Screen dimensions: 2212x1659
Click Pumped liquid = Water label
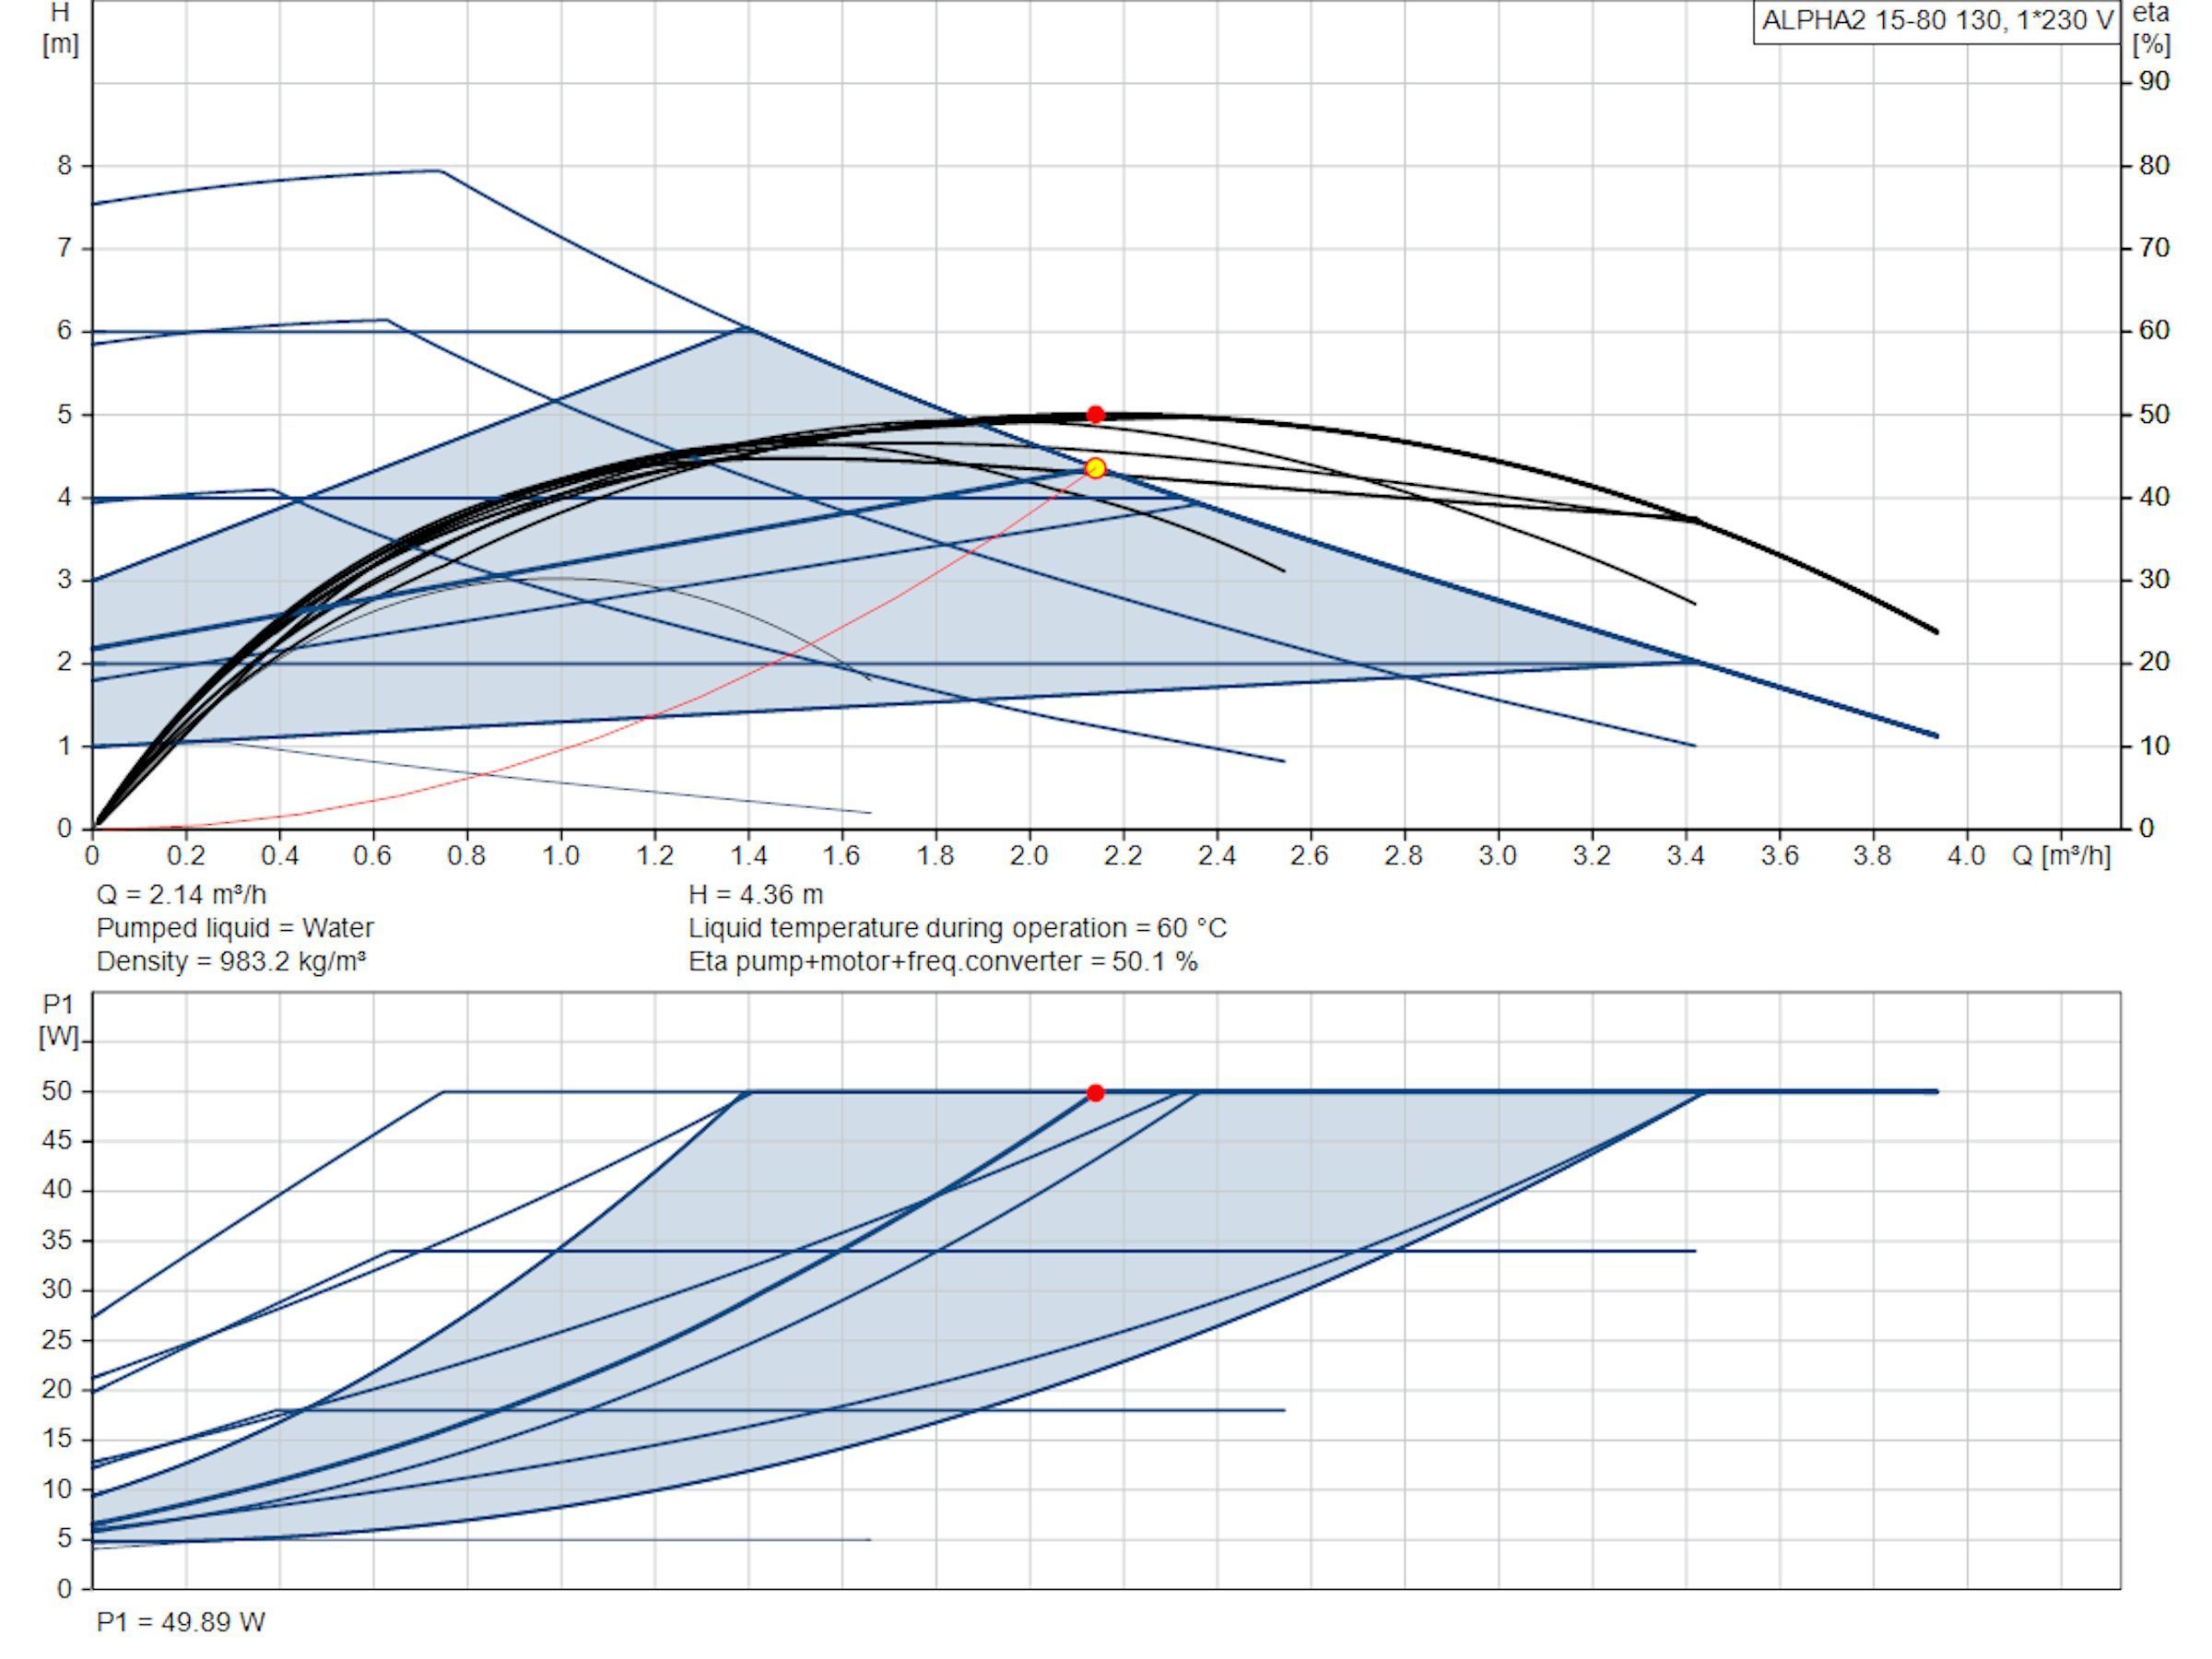click(235, 928)
